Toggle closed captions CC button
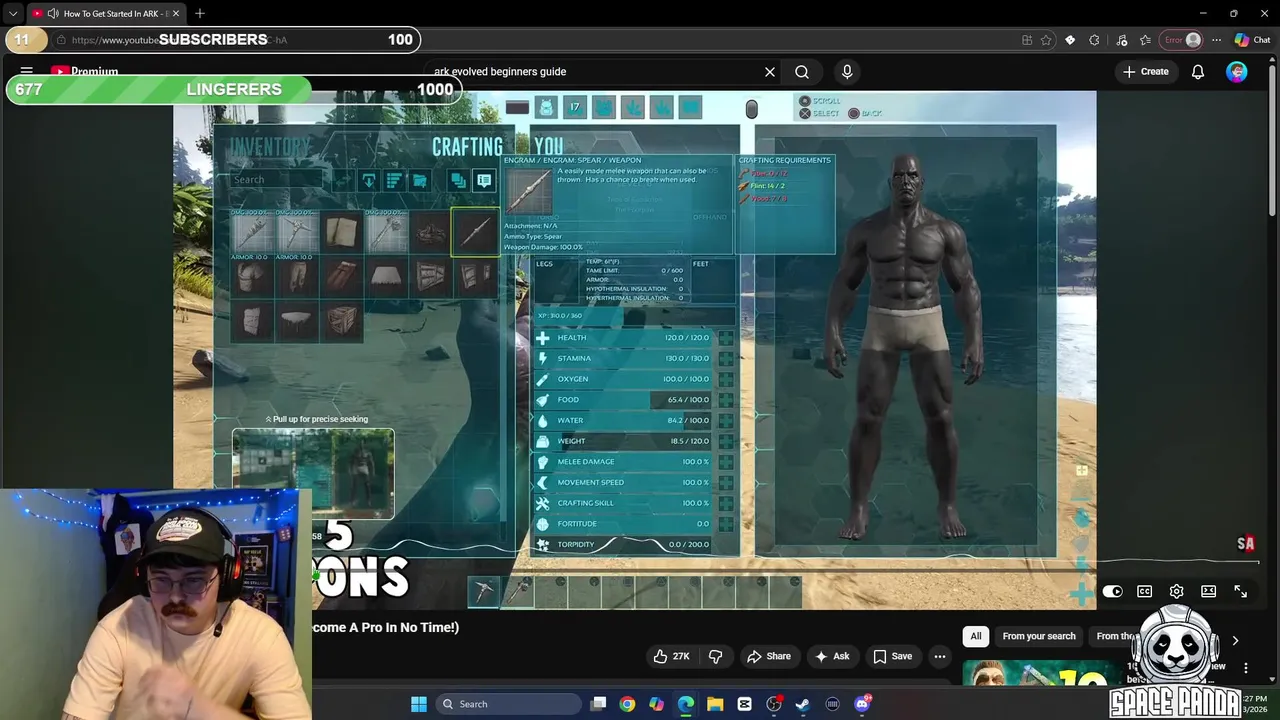Viewport: 1280px width, 720px height. pyautogui.click(x=1145, y=591)
